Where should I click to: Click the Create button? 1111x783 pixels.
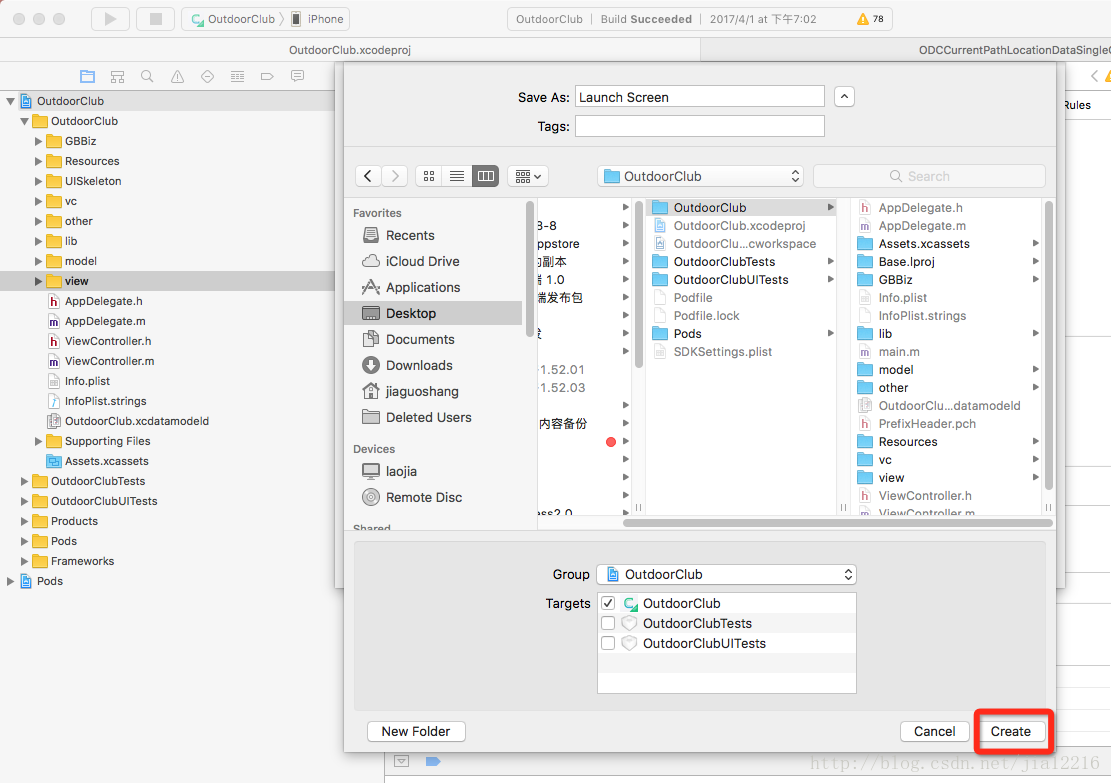click(x=1010, y=731)
